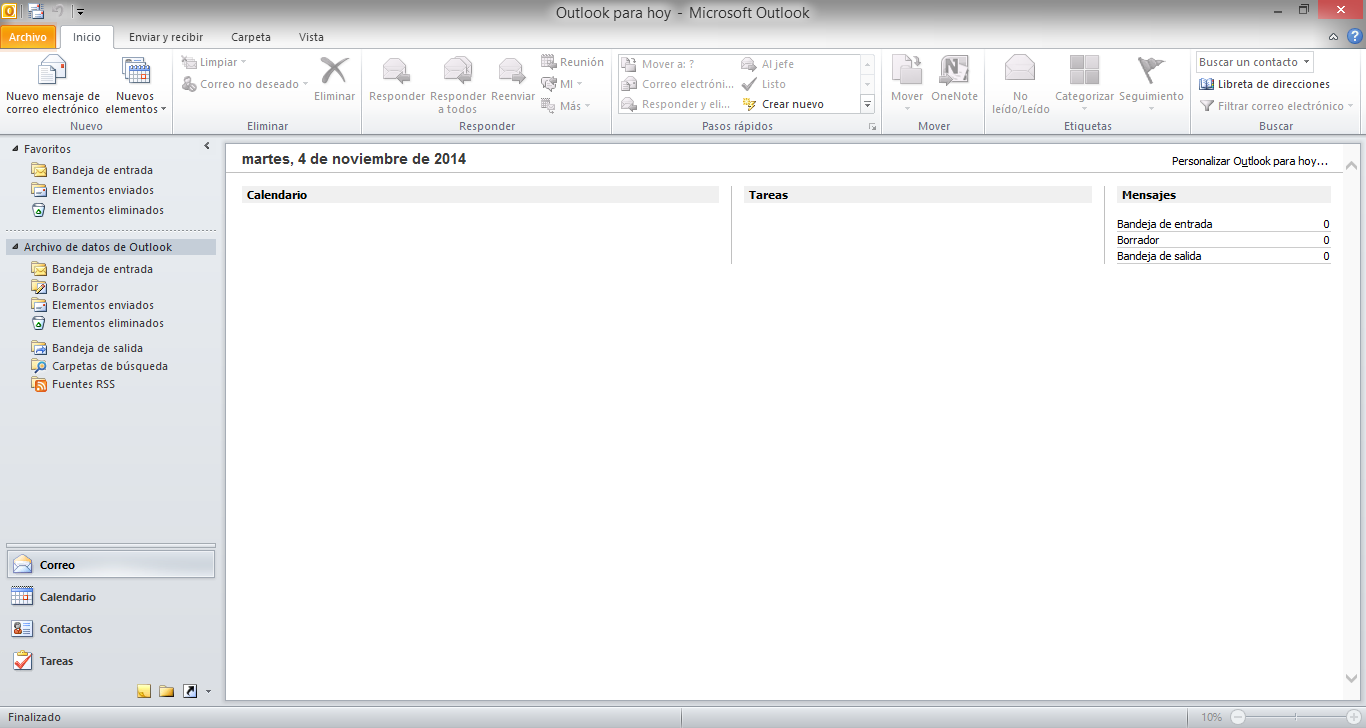Image resolution: width=1366 pixels, height=728 pixels.
Task: Switch to Carpeta tab
Action: (251, 37)
